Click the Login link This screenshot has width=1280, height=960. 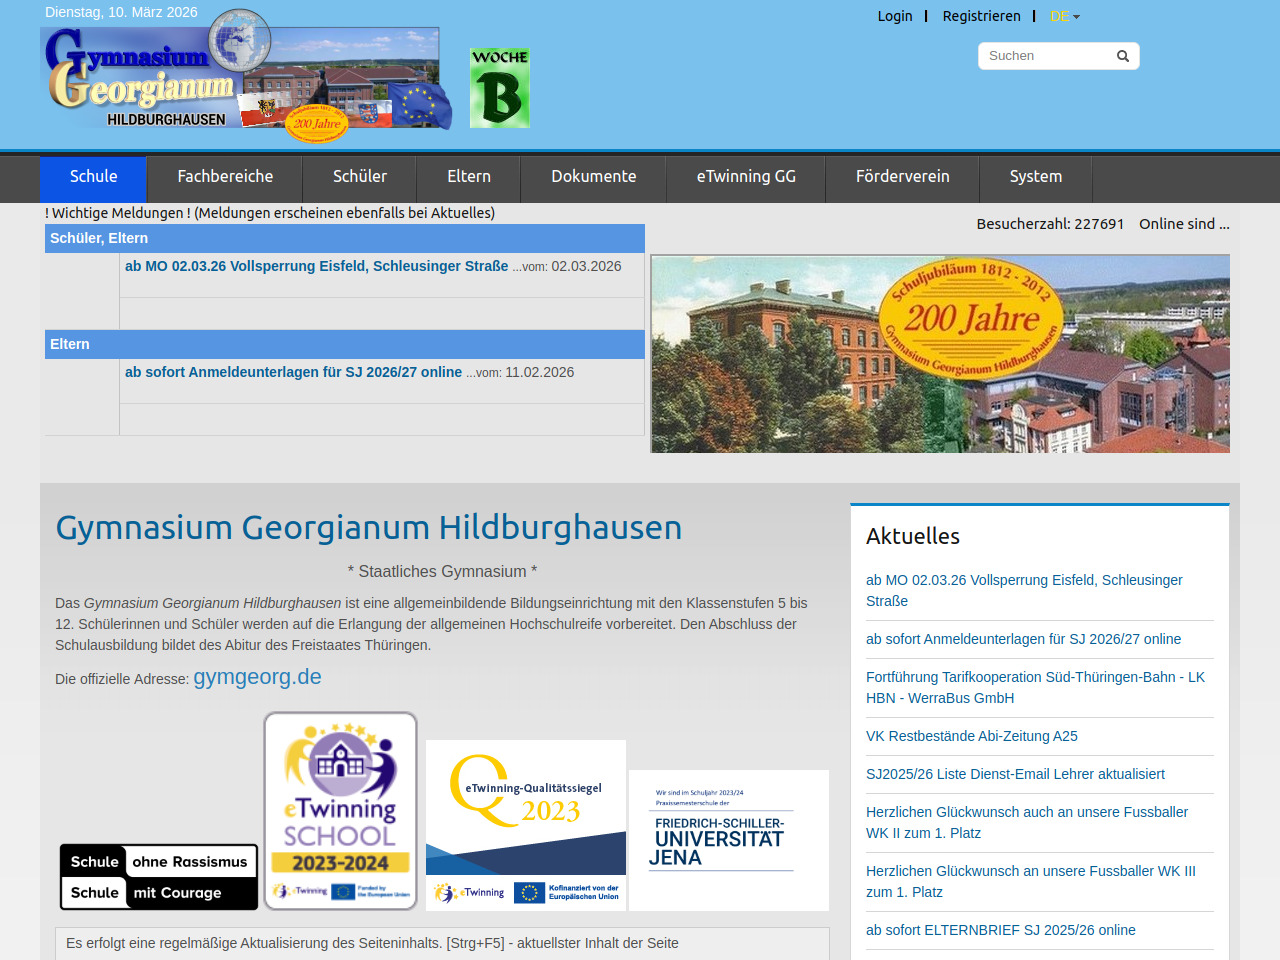(895, 16)
